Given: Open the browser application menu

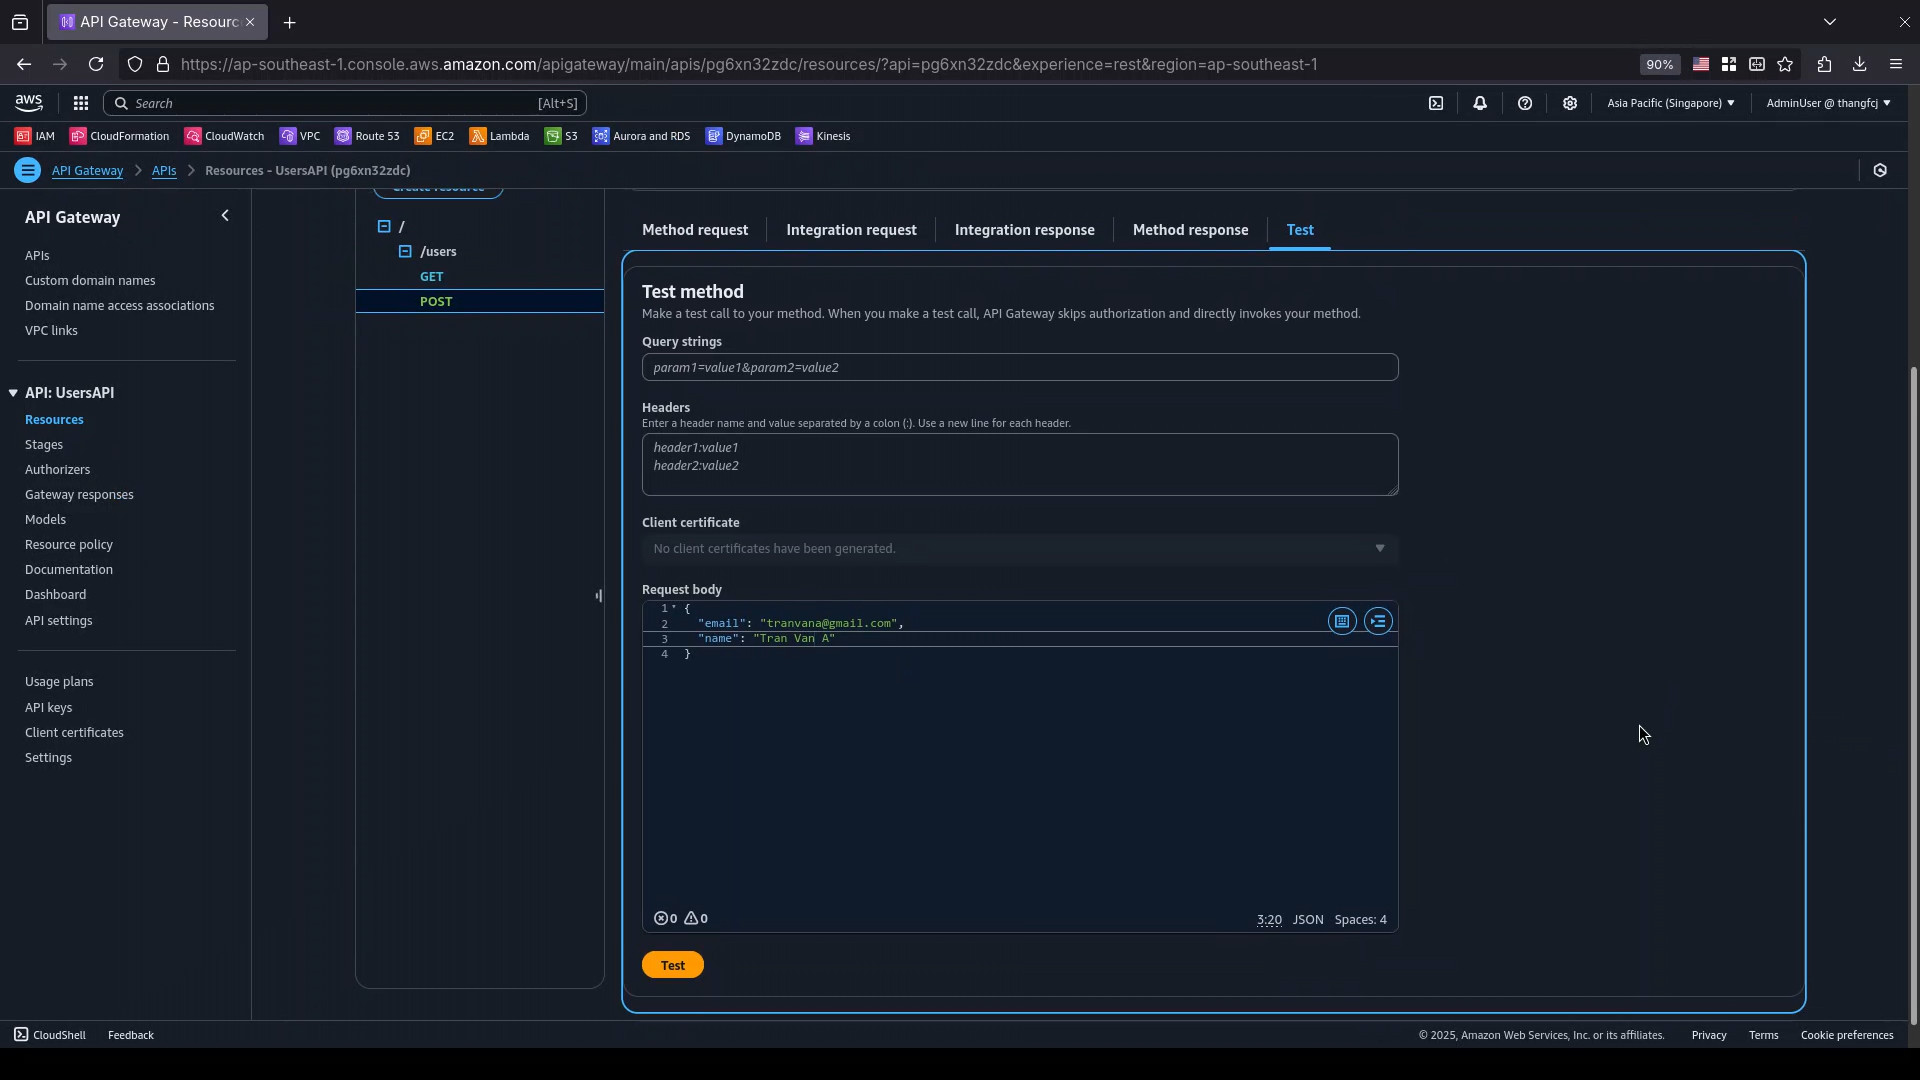Looking at the screenshot, I should [x=1896, y=64].
